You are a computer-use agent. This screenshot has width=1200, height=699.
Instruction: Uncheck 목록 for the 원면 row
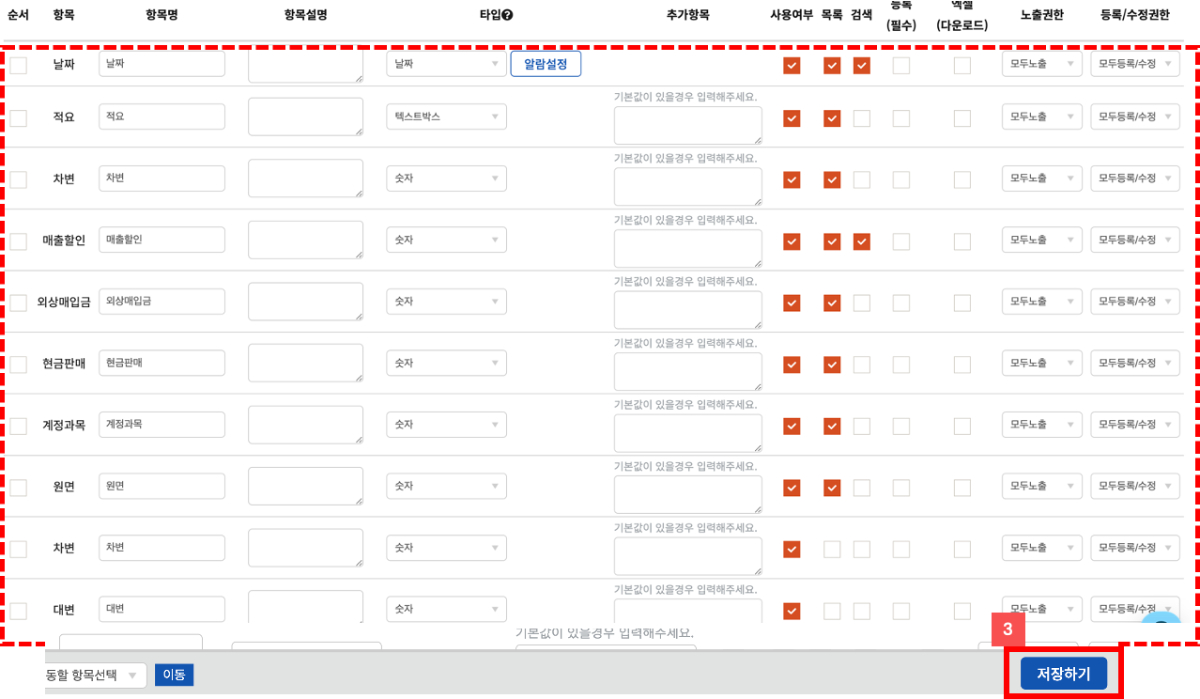832,488
